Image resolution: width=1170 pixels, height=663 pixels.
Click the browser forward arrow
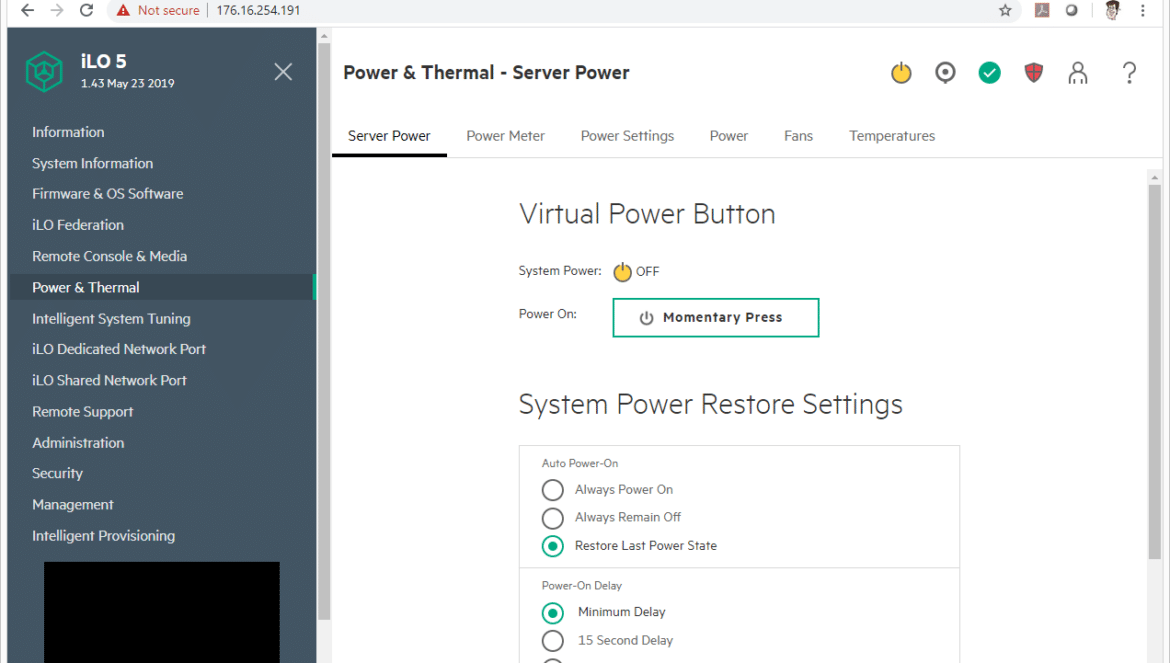(x=57, y=10)
